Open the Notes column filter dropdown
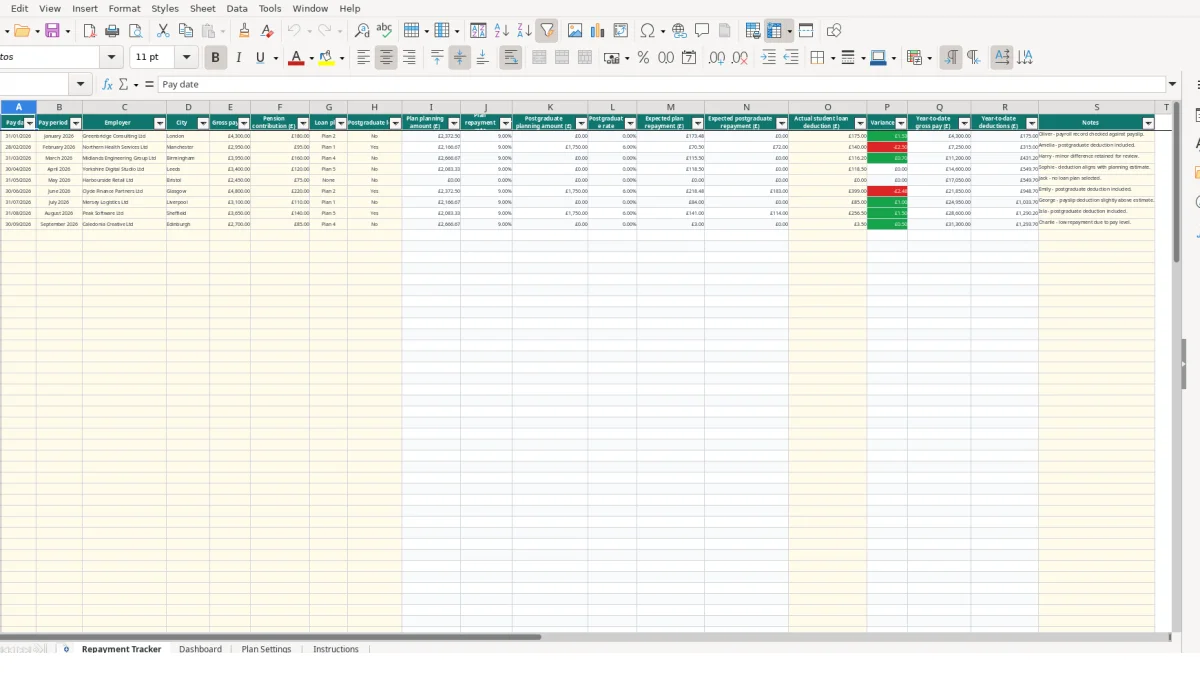This screenshot has width=1200, height=675. (x=1148, y=124)
